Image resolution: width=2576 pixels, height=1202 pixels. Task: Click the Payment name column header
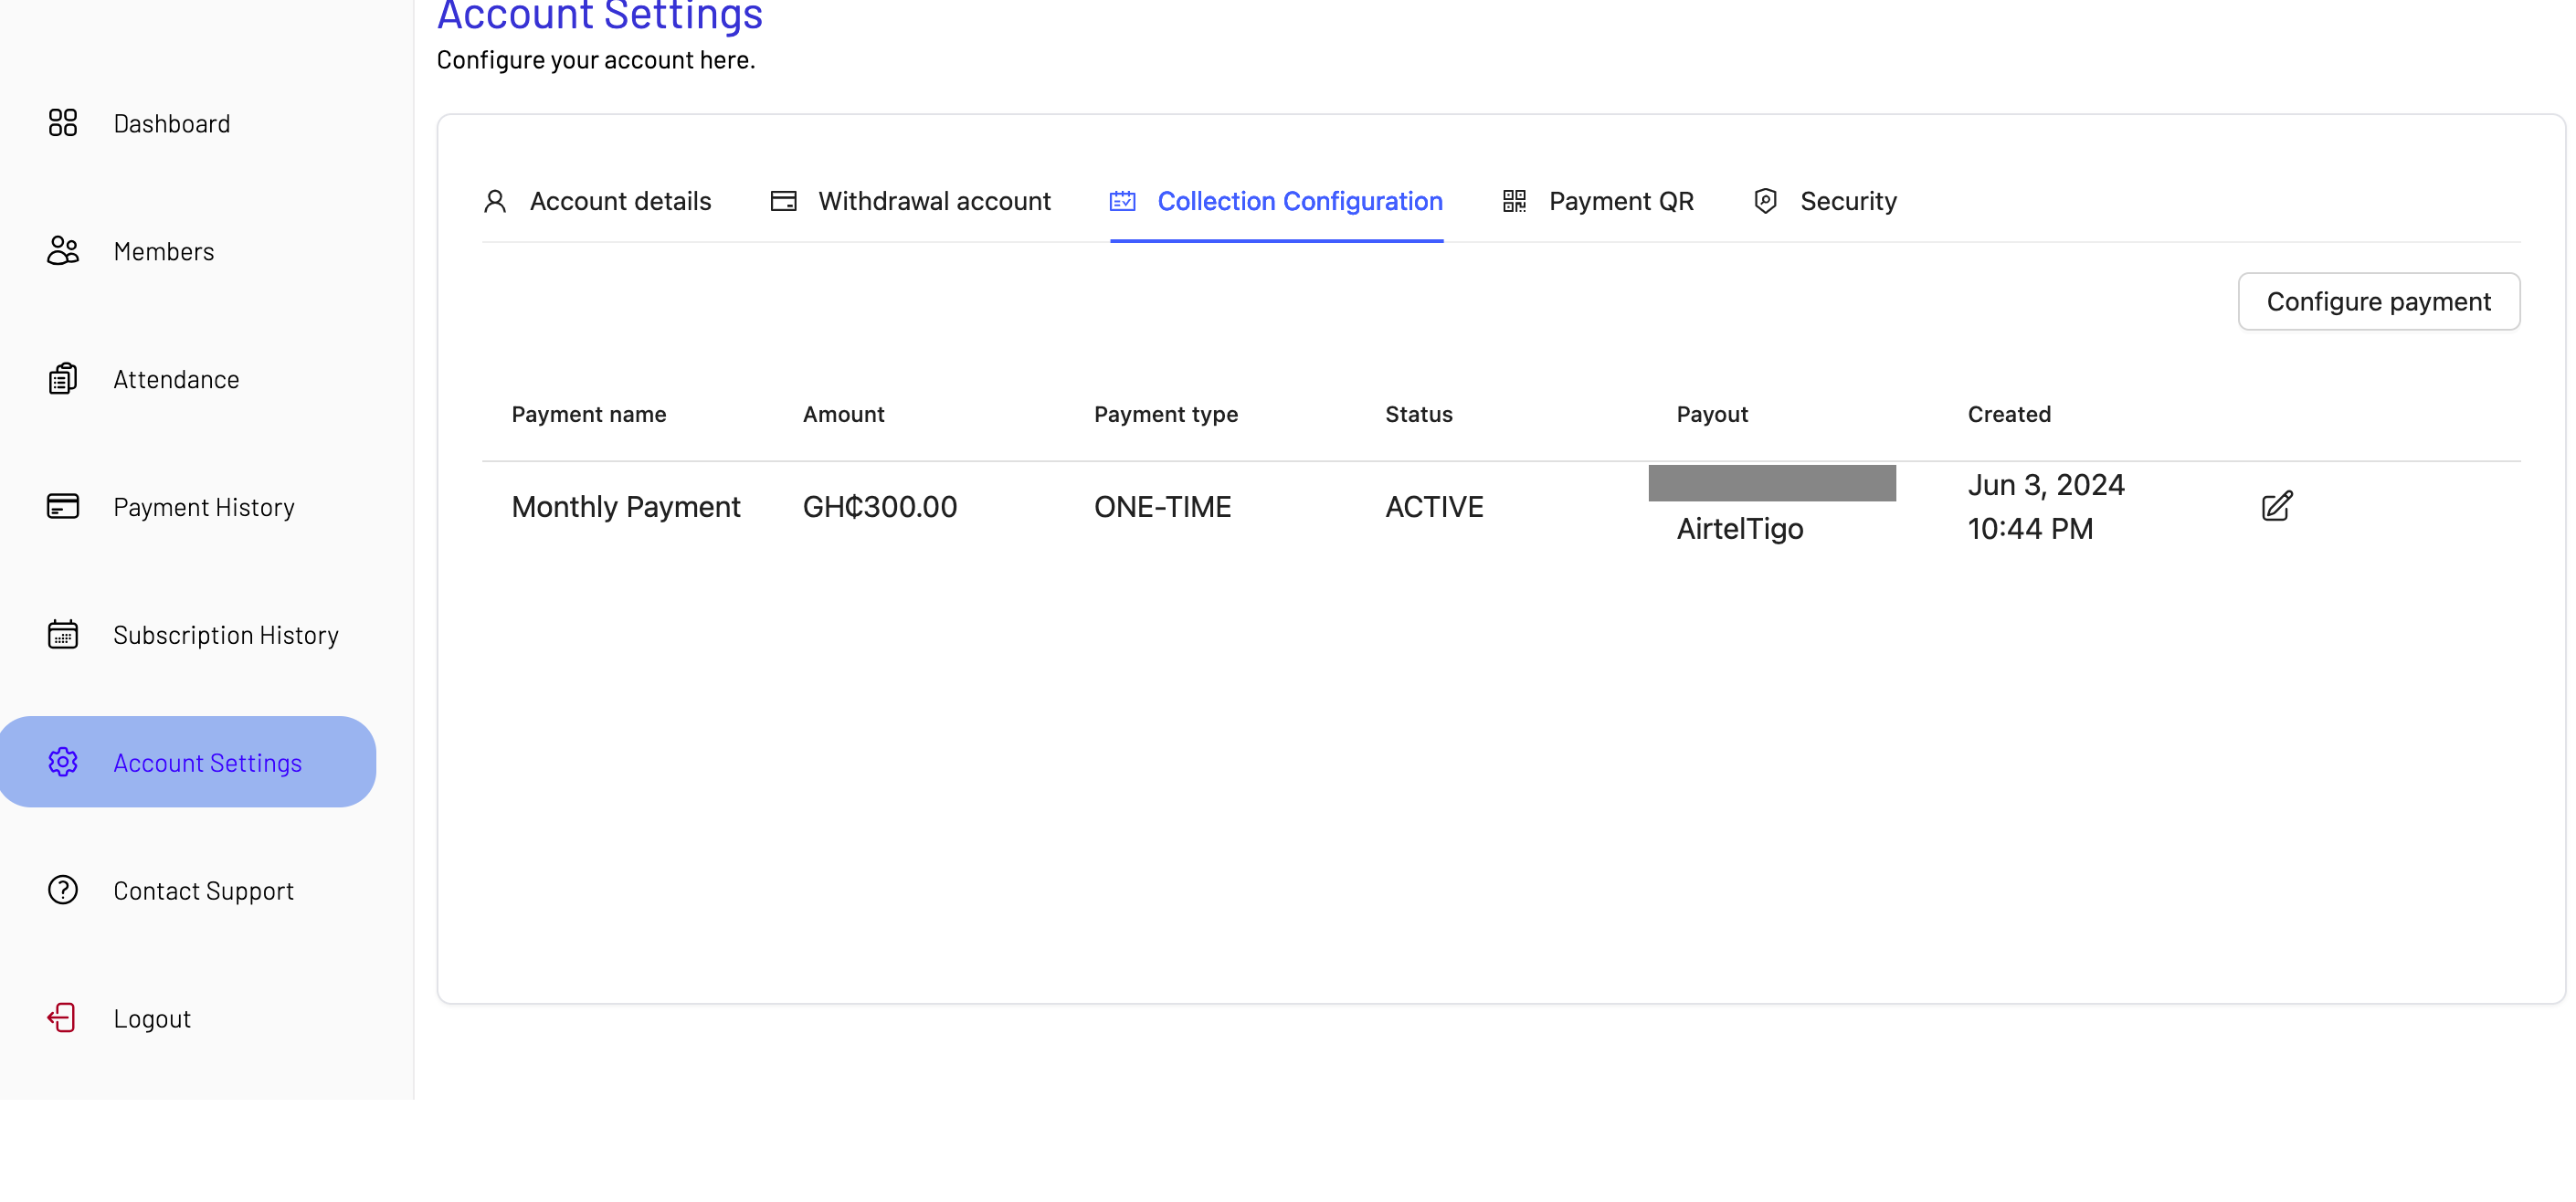(x=588, y=414)
